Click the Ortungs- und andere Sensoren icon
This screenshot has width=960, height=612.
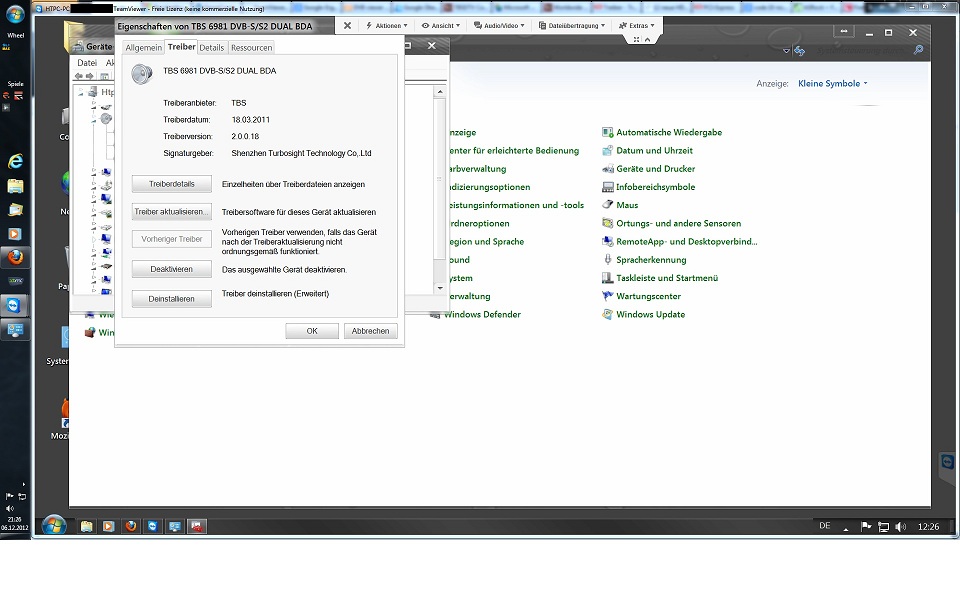coord(607,223)
